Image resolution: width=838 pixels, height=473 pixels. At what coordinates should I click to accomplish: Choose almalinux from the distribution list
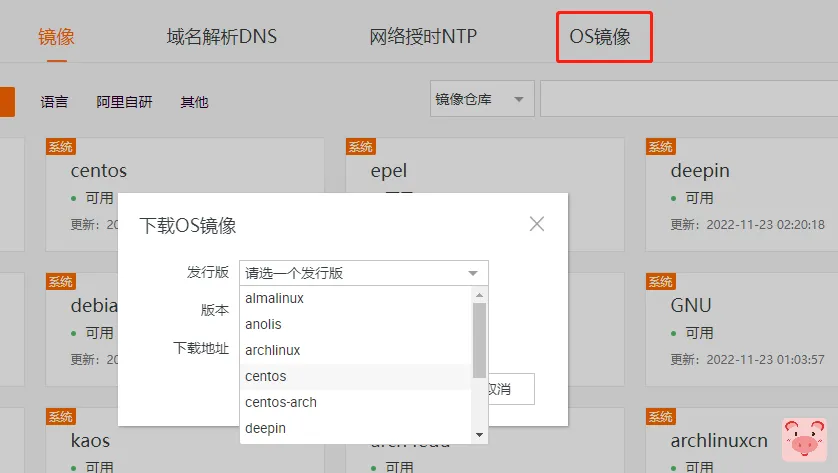[355, 298]
